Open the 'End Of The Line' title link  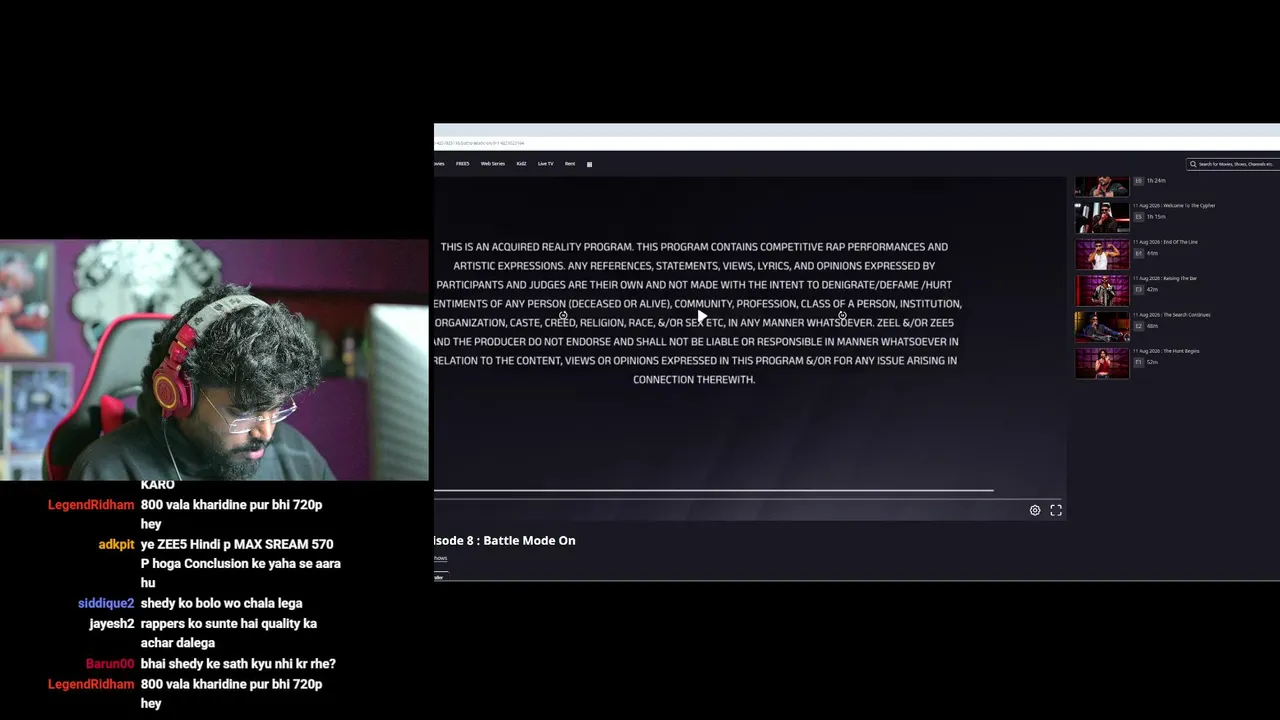1165,242
